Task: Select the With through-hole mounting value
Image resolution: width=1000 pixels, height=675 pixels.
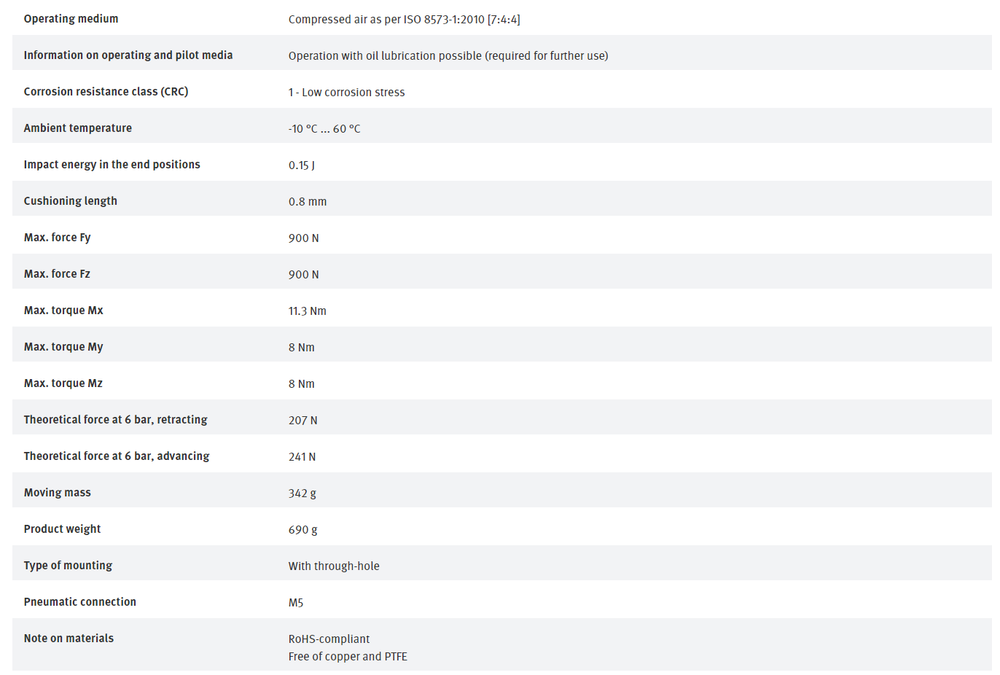Action: pyautogui.click(x=334, y=565)
